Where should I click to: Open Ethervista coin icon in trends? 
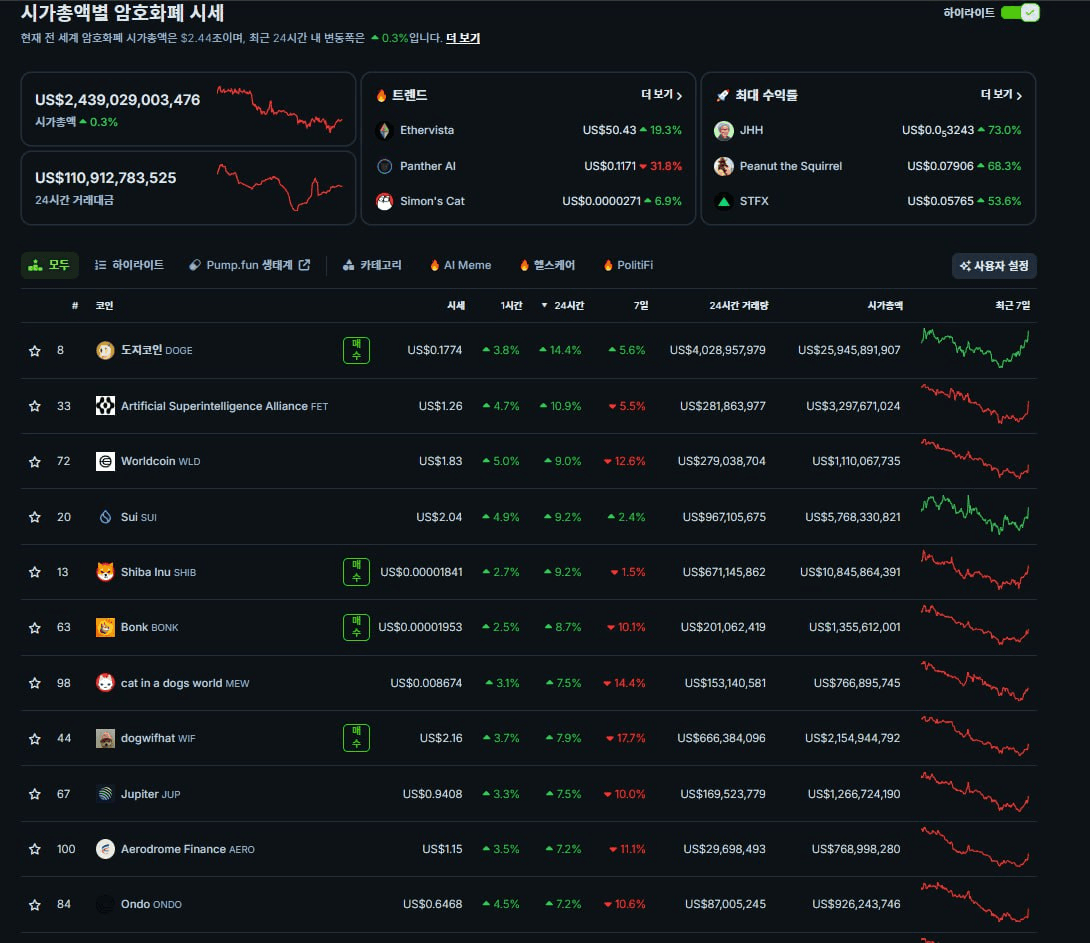[384, 130]
